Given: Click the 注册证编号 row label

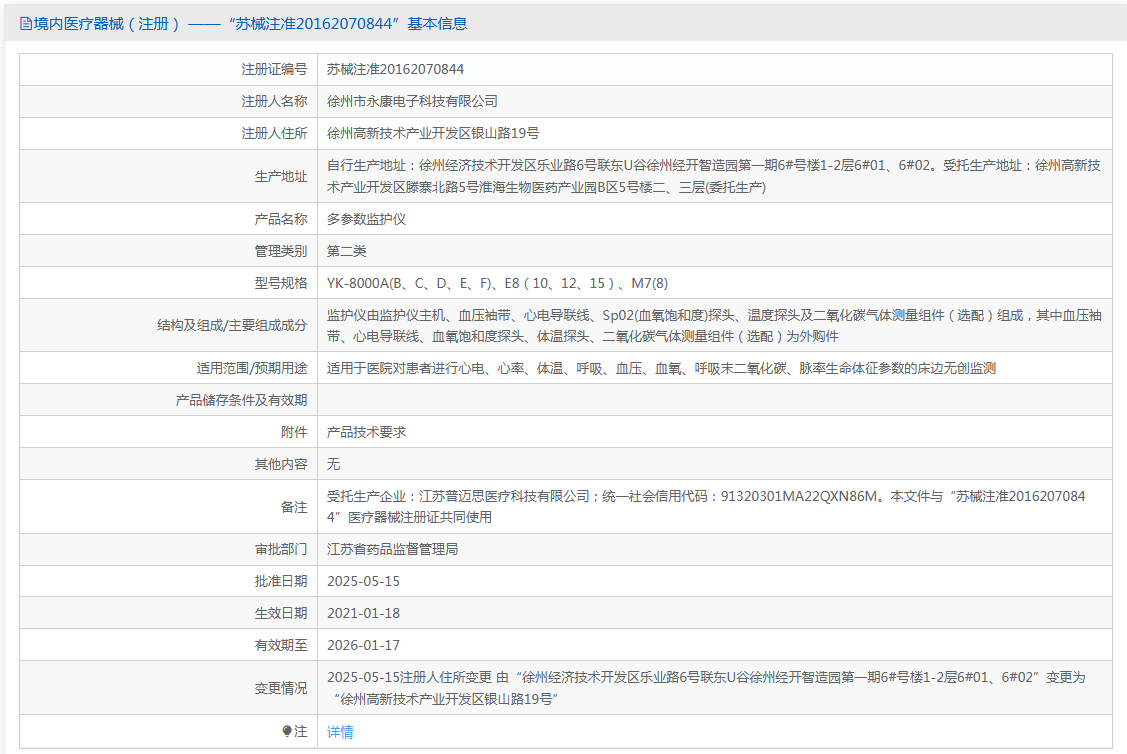Looking at the screenshot, I should pyautogui.click(x=274, y=69).
